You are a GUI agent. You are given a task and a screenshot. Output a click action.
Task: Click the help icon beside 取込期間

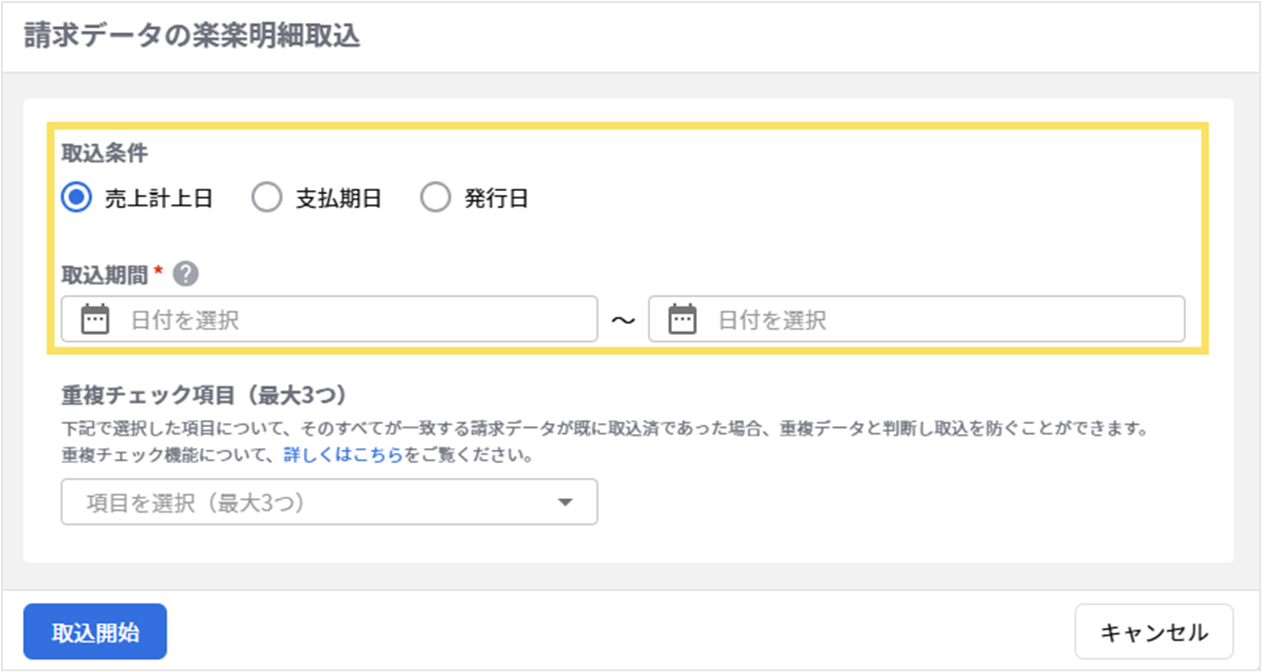point(186,274)
